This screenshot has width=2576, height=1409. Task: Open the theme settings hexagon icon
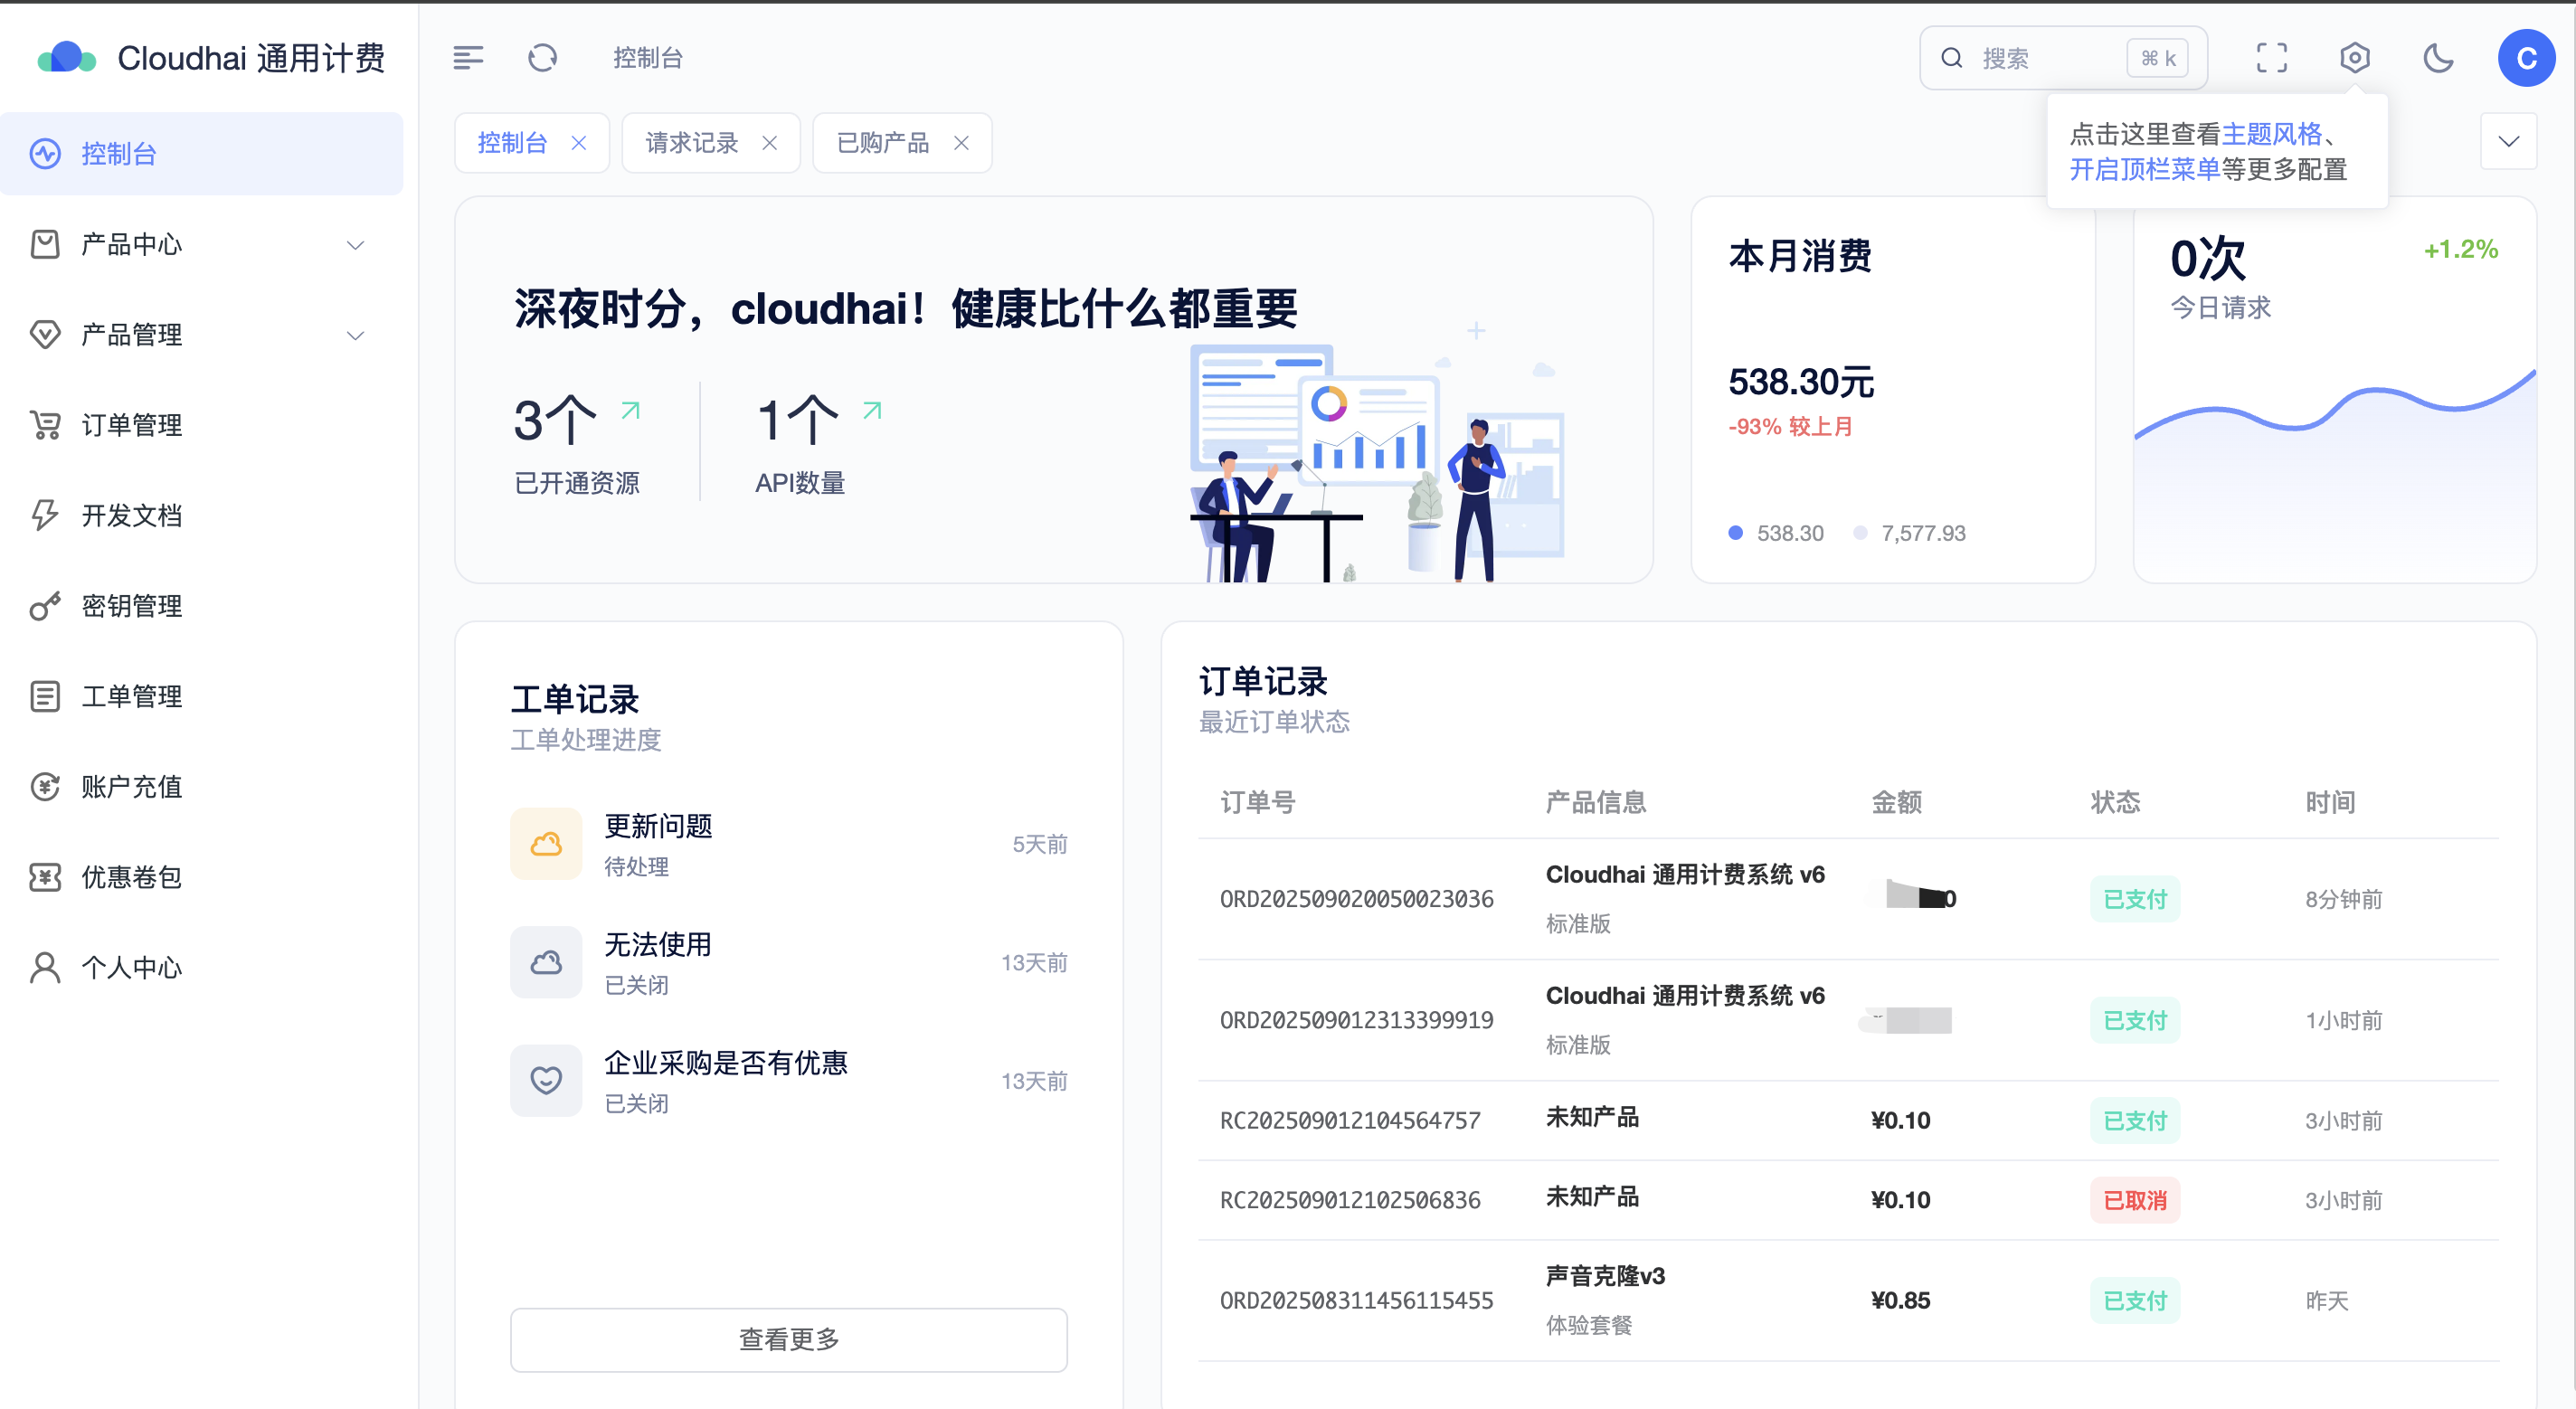[2354, 58]
